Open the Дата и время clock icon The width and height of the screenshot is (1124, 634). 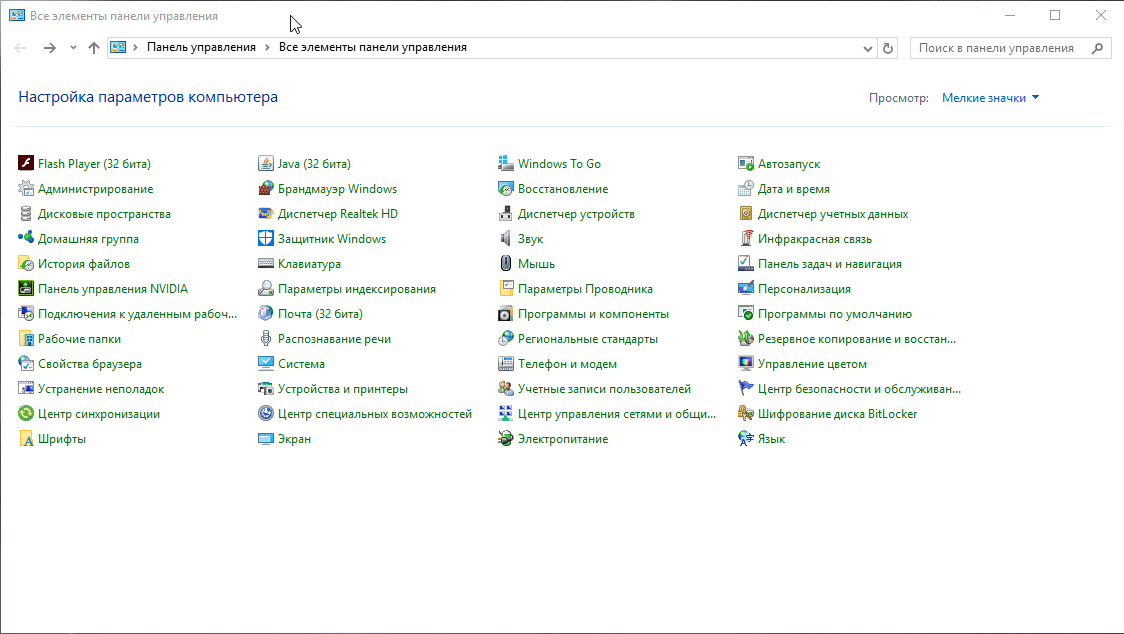click(746, 189)
